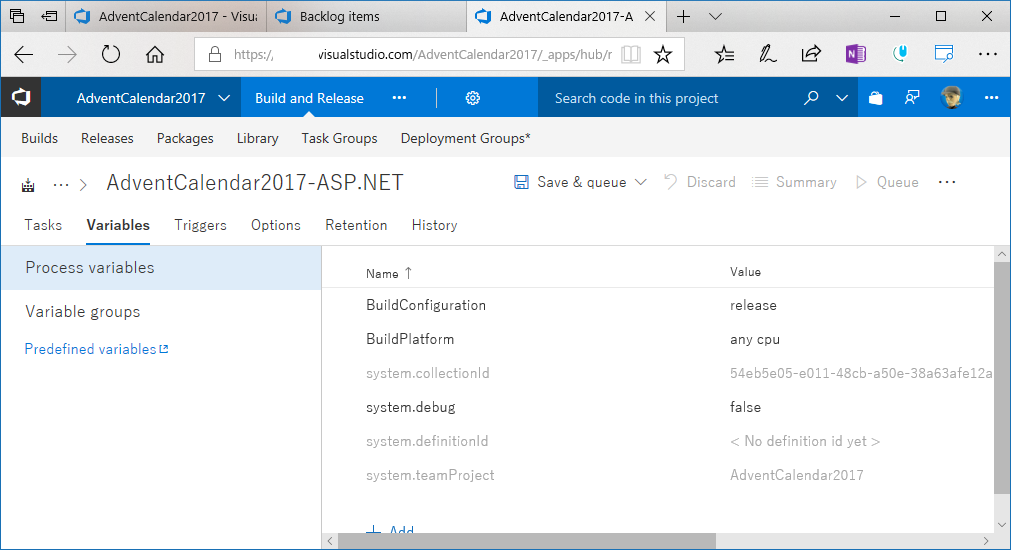Open the hub overflow ellipsis next to Build and Release
This screenshot has height=550, width=1011.
coord(399,98)
